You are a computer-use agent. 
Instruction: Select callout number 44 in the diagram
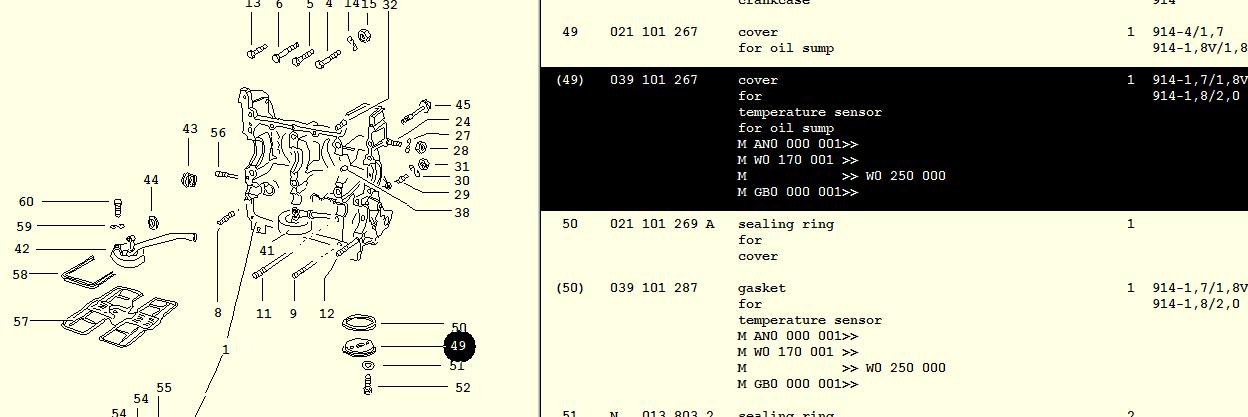(x=151, y=180)
